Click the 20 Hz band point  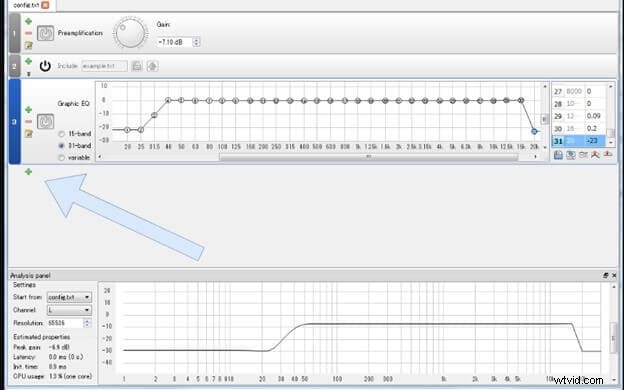[127, 130]
